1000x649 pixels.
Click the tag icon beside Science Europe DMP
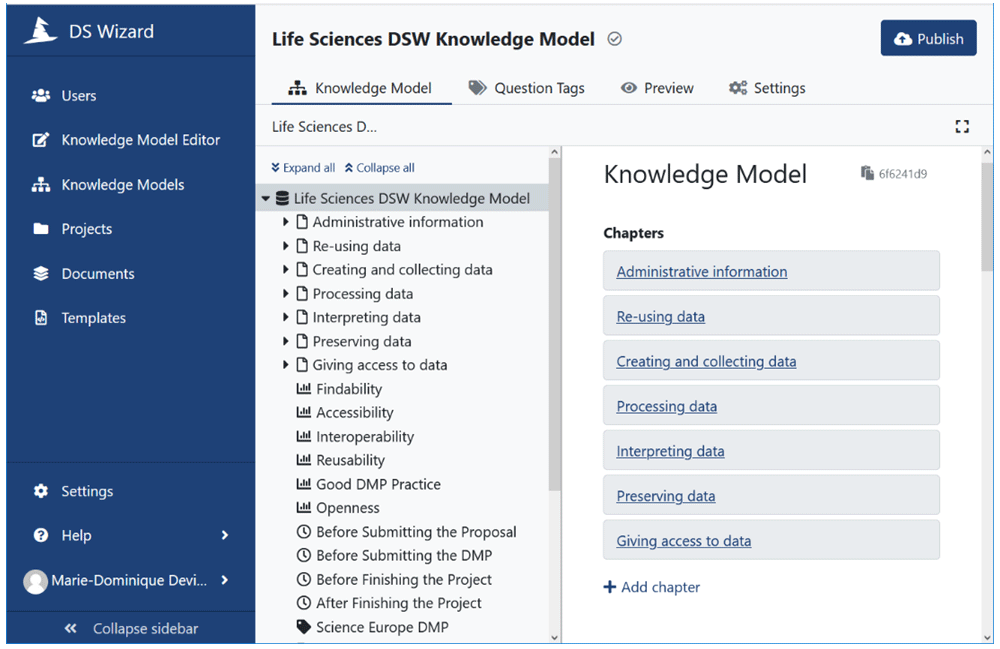click(x=304, y=627)
